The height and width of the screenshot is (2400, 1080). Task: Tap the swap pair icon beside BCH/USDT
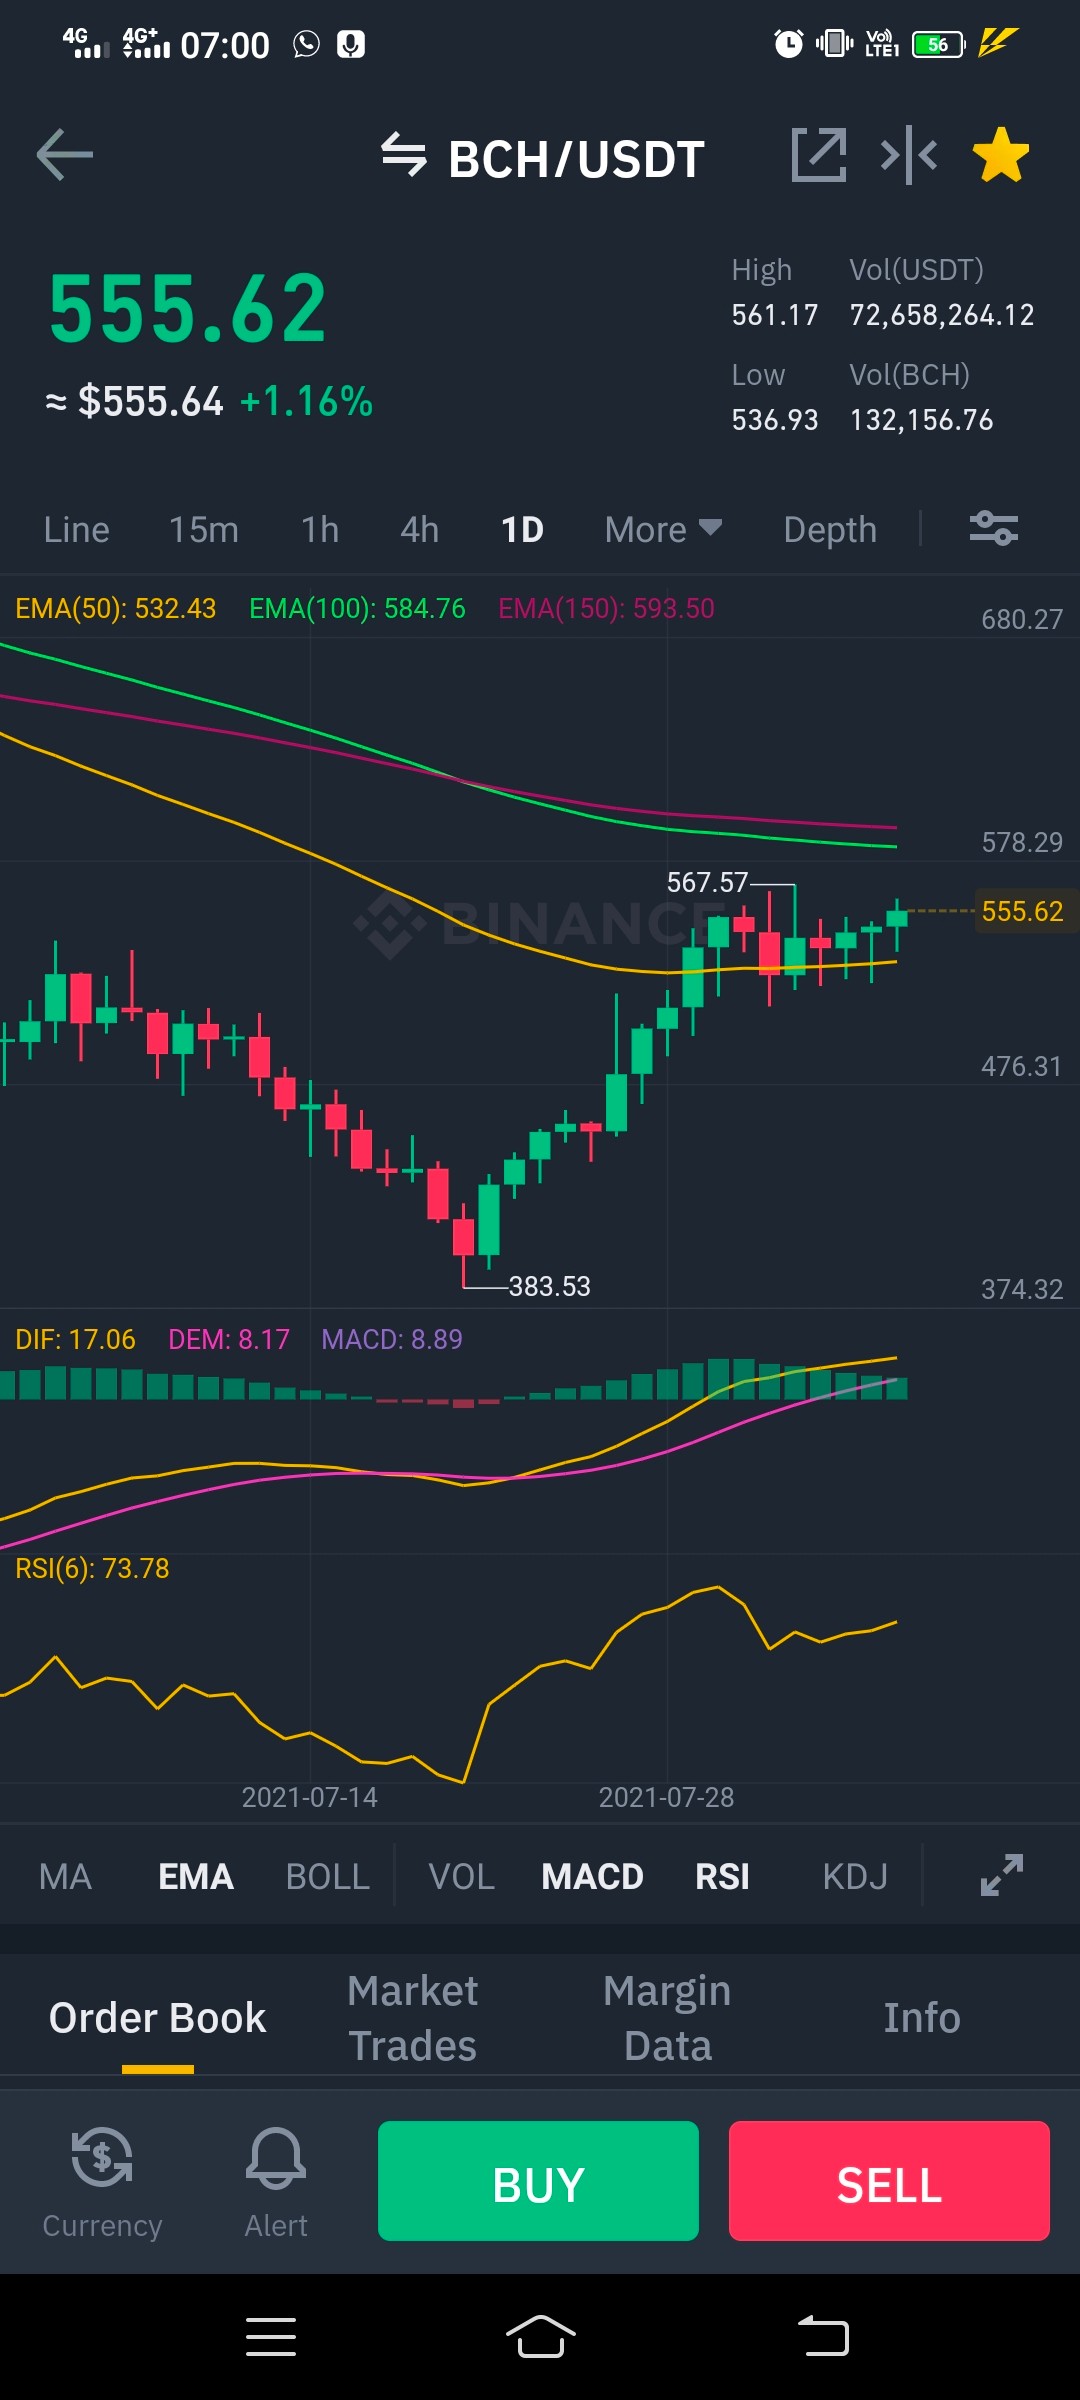tap(404, 155)
